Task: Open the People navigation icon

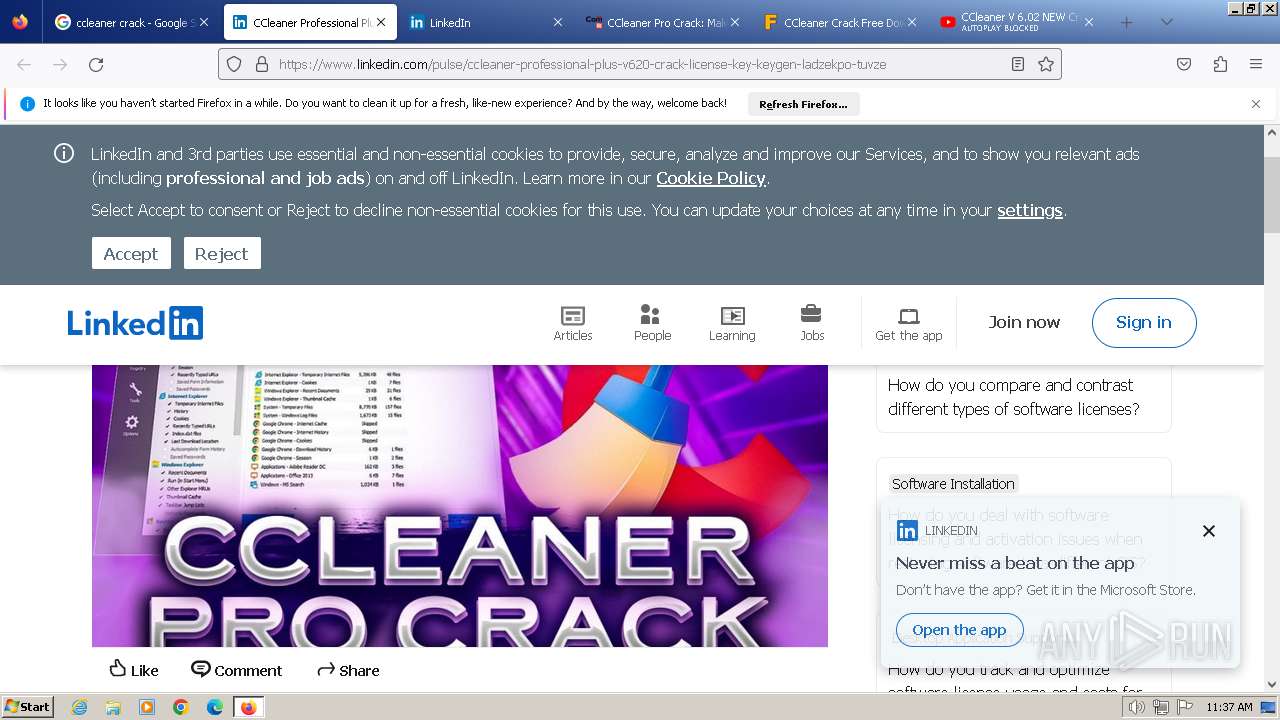Action: (x=652, y=323)
